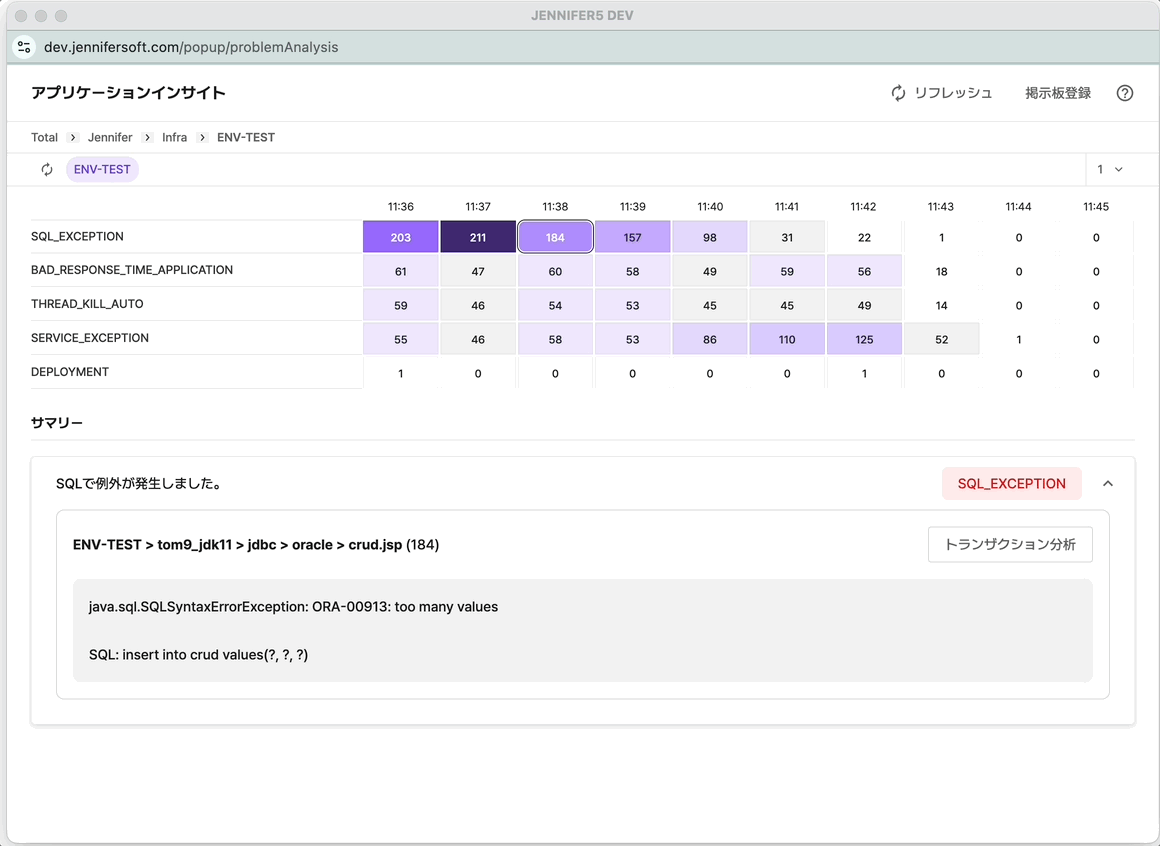Viewport: 1160px width, 846px height.
Task: Click the トランザクション分析 button
Action: point(1010,545)
